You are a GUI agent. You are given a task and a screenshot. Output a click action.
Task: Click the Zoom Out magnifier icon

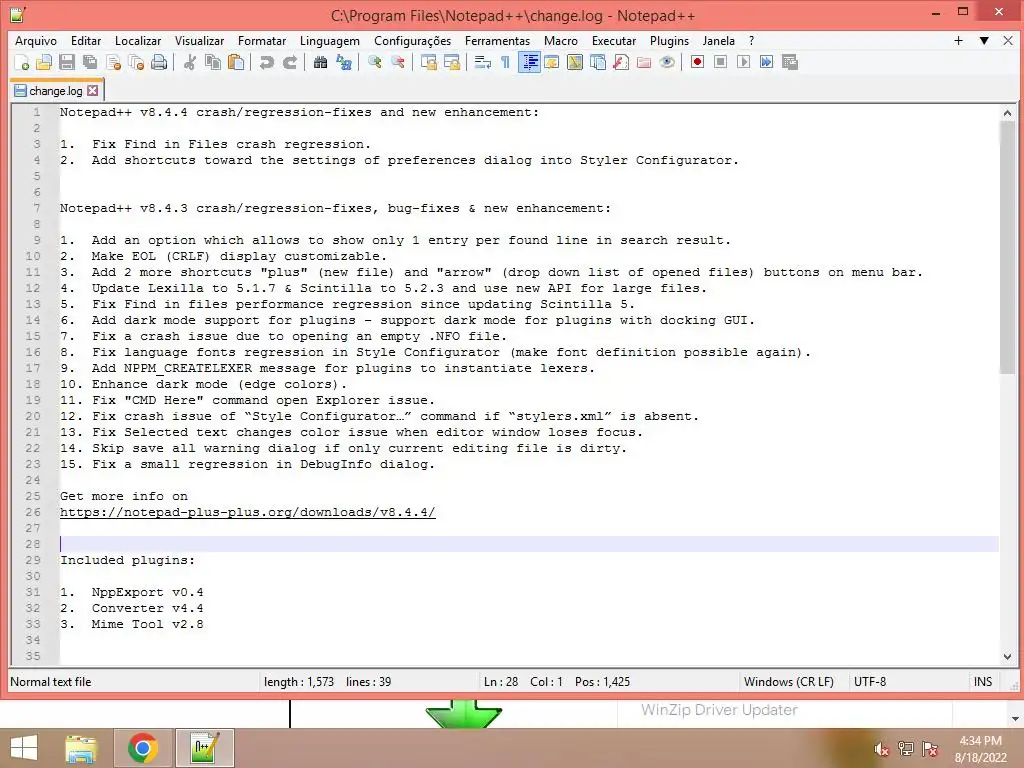point(398,62)
